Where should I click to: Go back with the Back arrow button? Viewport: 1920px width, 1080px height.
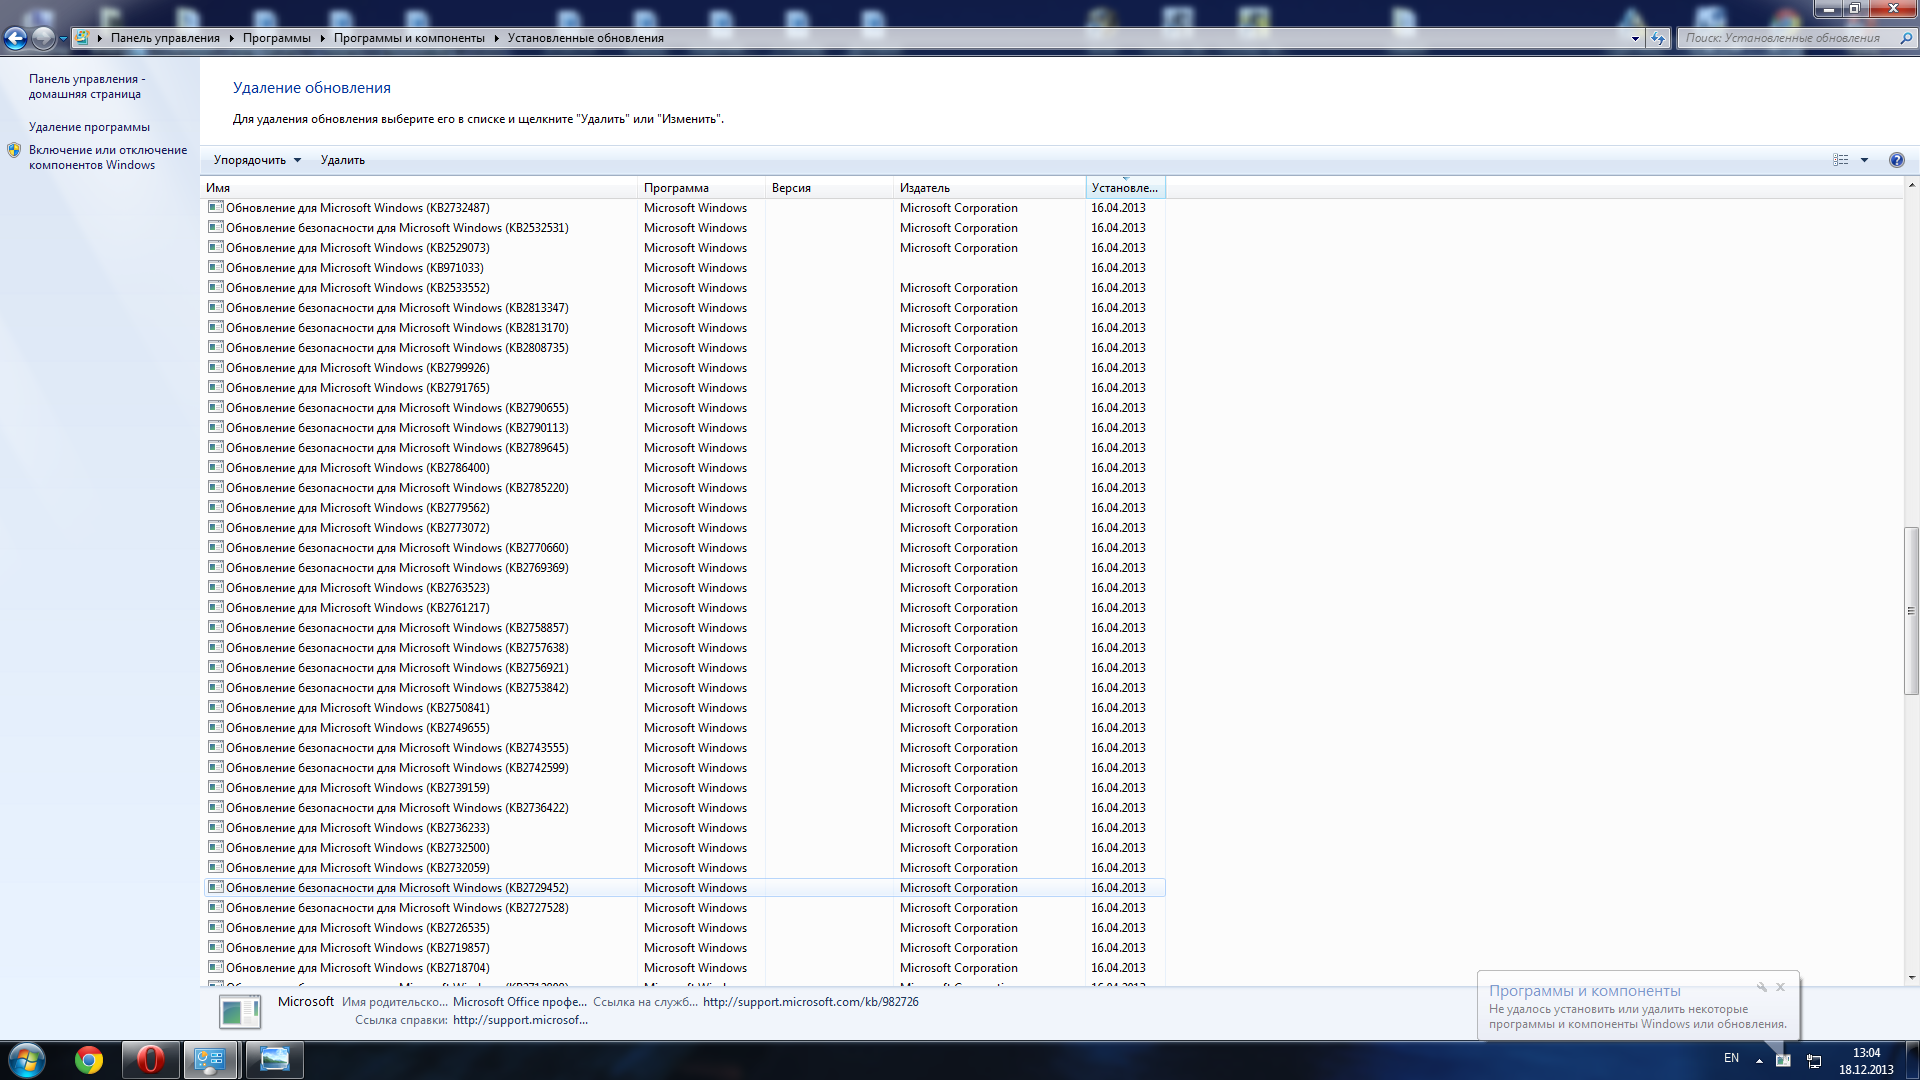[x=15, y=38]
